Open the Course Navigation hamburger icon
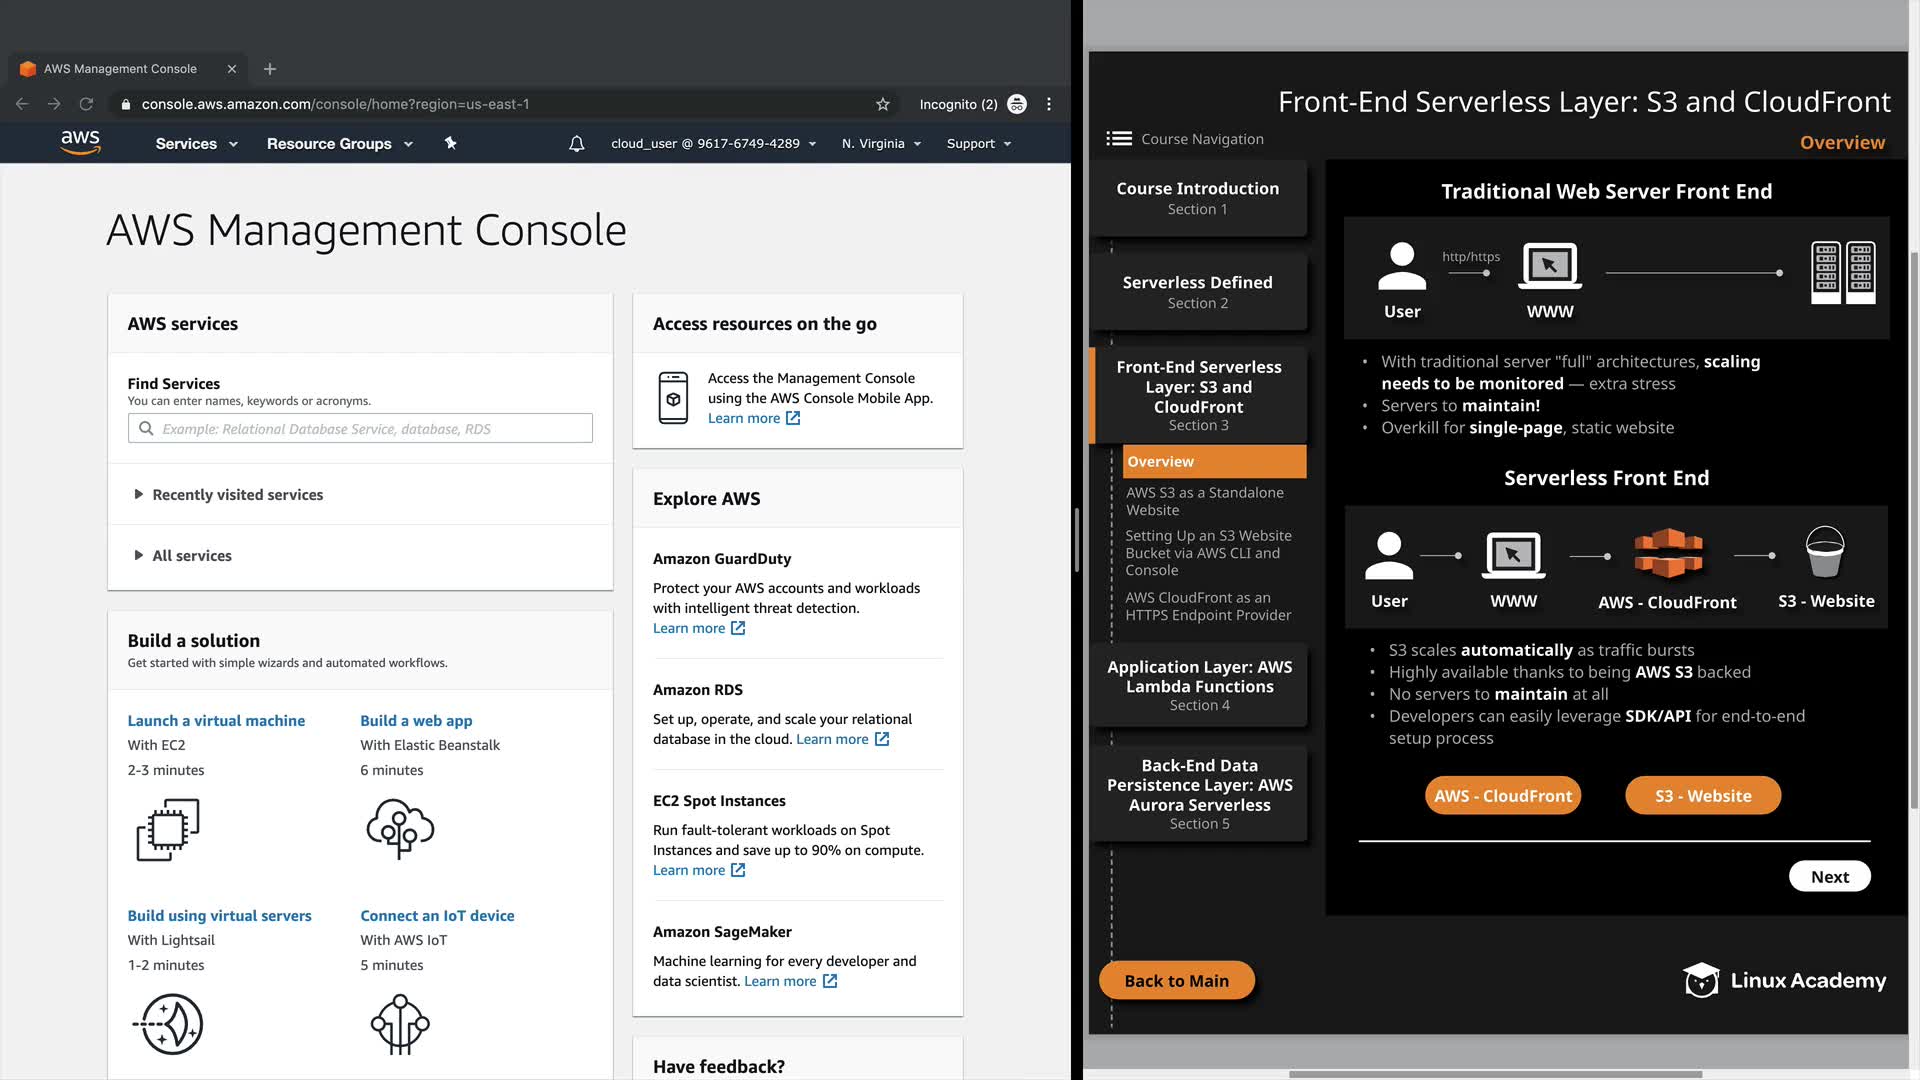1920x1080 pixels. tap(1119, 139)
